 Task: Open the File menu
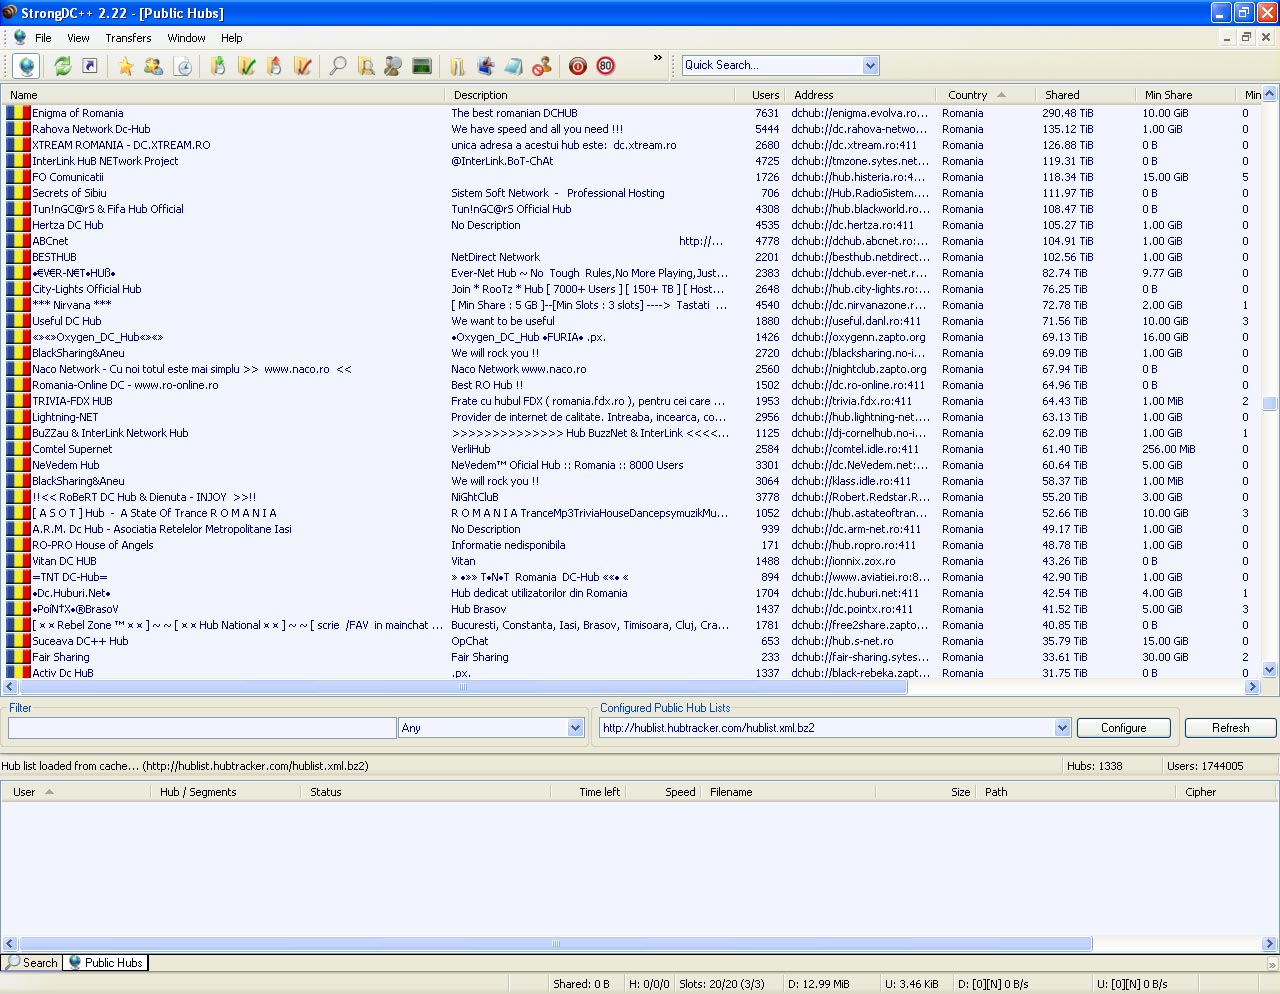(43, 38)
